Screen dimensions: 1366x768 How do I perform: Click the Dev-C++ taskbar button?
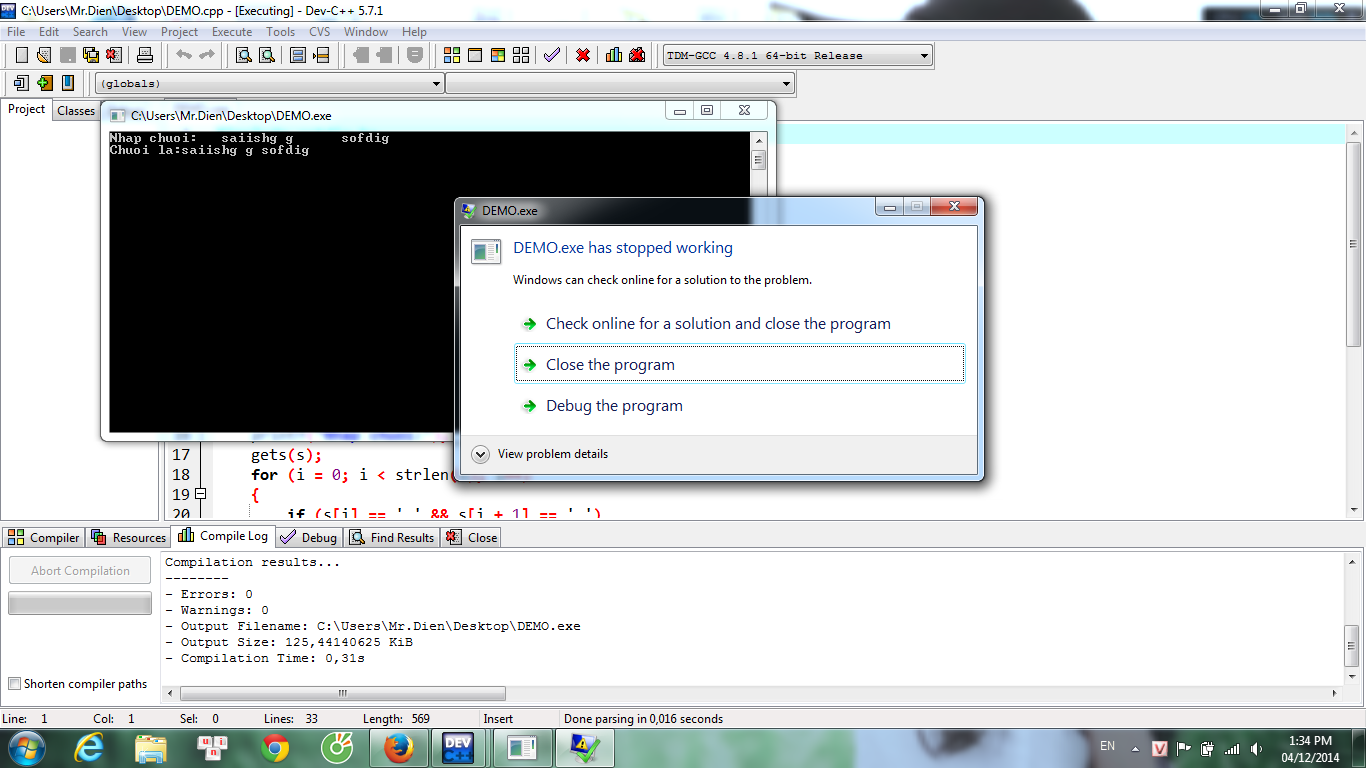coord(459,748)
